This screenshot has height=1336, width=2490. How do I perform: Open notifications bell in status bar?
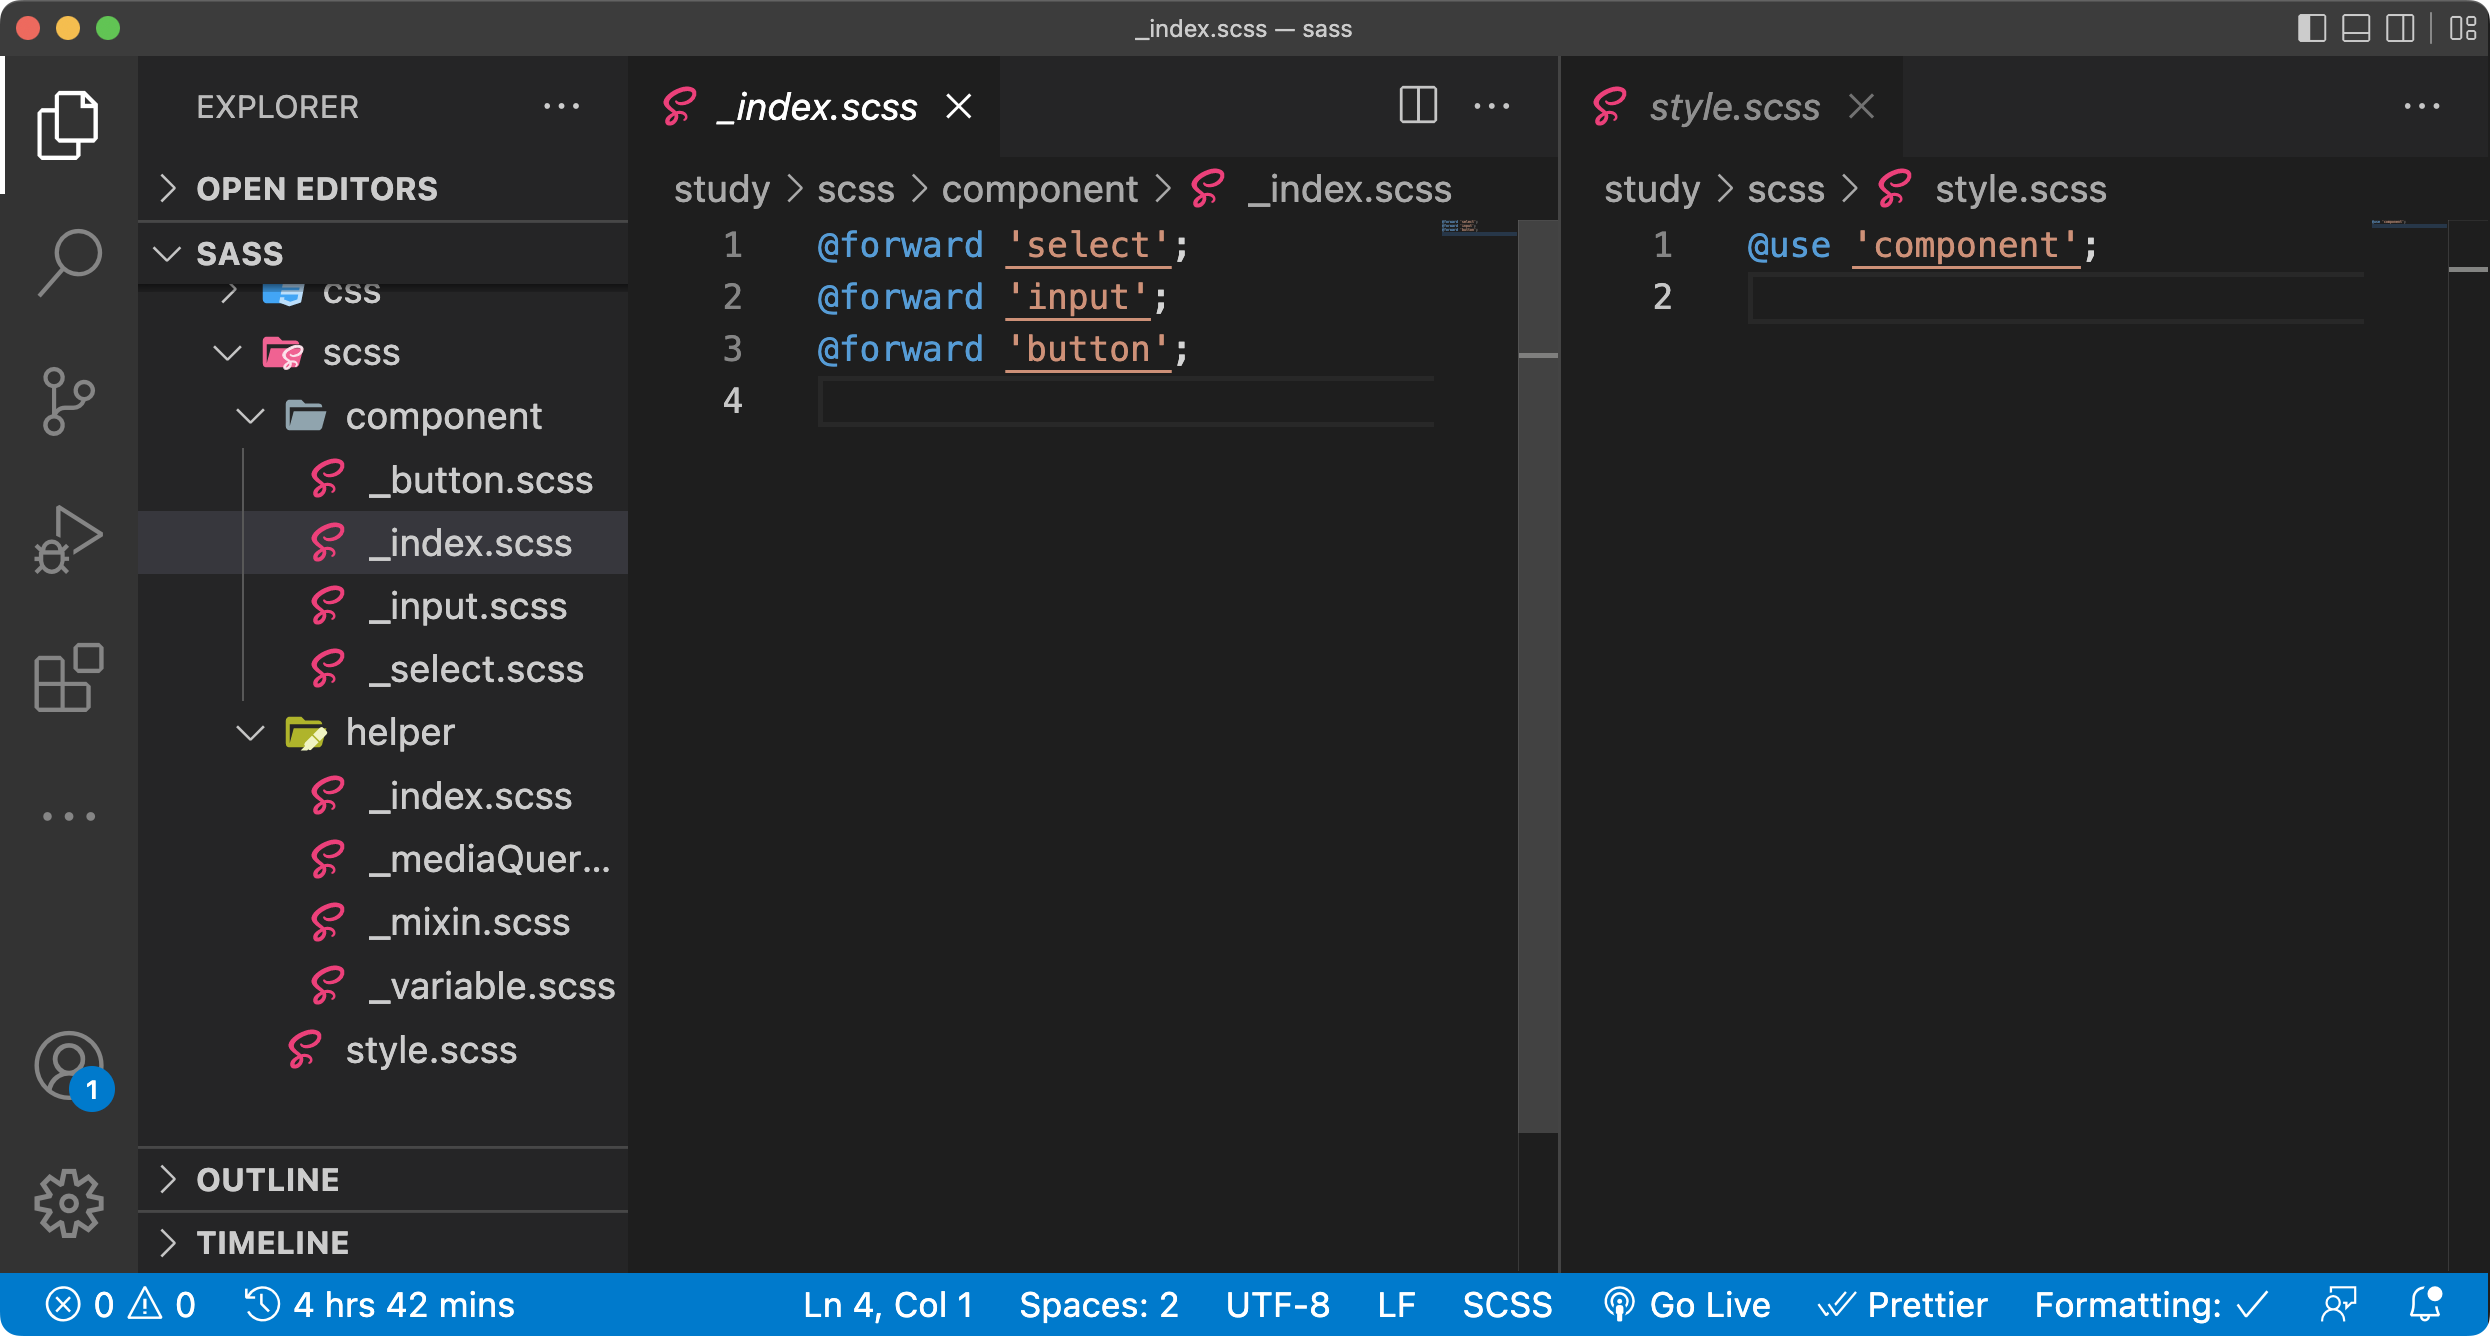[x=2425, y=1305]
